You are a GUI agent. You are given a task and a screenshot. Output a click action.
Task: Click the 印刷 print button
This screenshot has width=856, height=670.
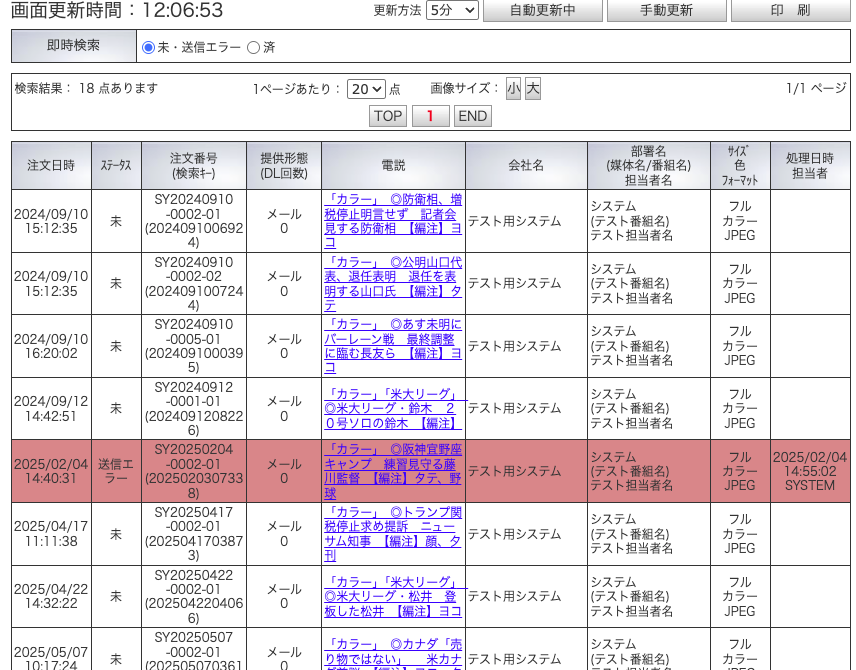(790, 10)
